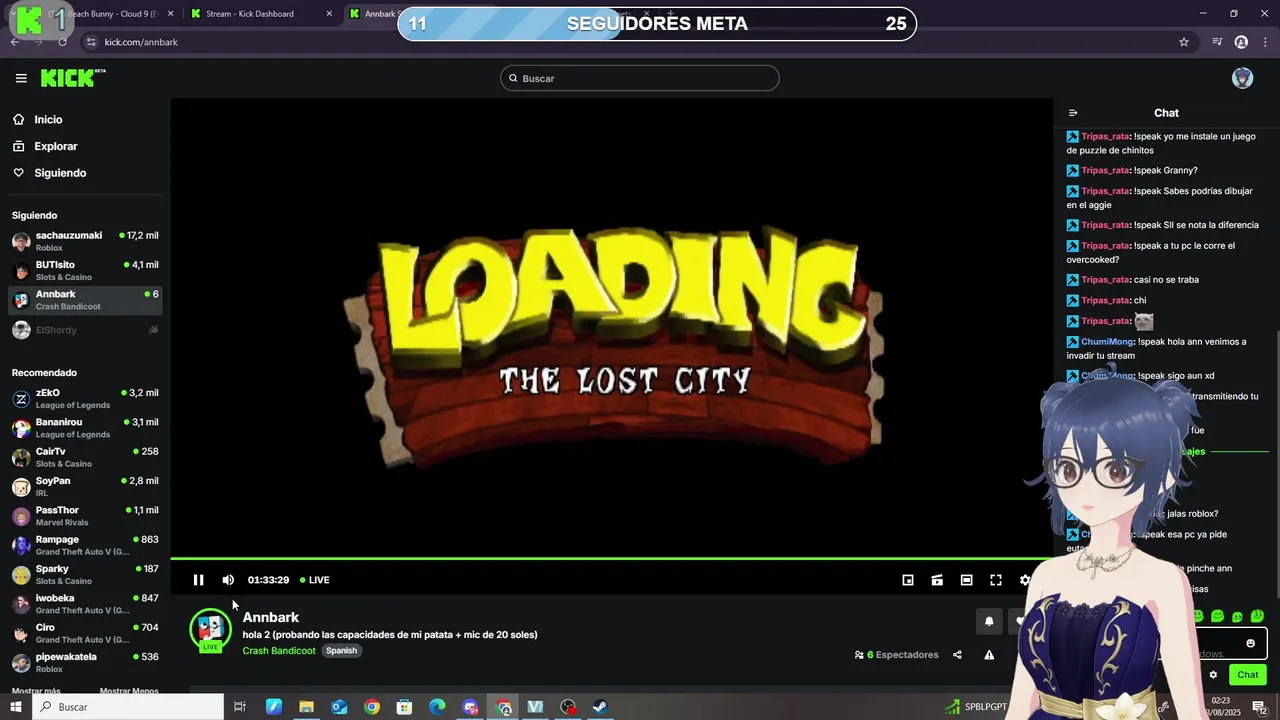This screenshot has width=1280, height=720.
Task: Open player settings gear
Action: click(x=1025, y=580)
